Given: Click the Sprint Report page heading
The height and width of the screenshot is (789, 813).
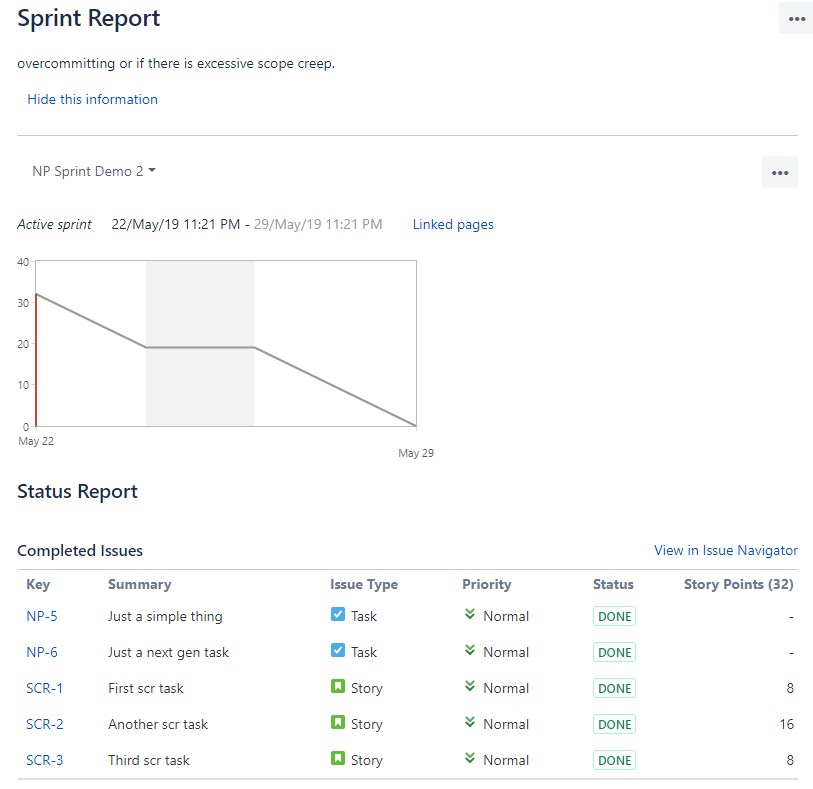Looking at the screenshot, I should click(89, 19).
